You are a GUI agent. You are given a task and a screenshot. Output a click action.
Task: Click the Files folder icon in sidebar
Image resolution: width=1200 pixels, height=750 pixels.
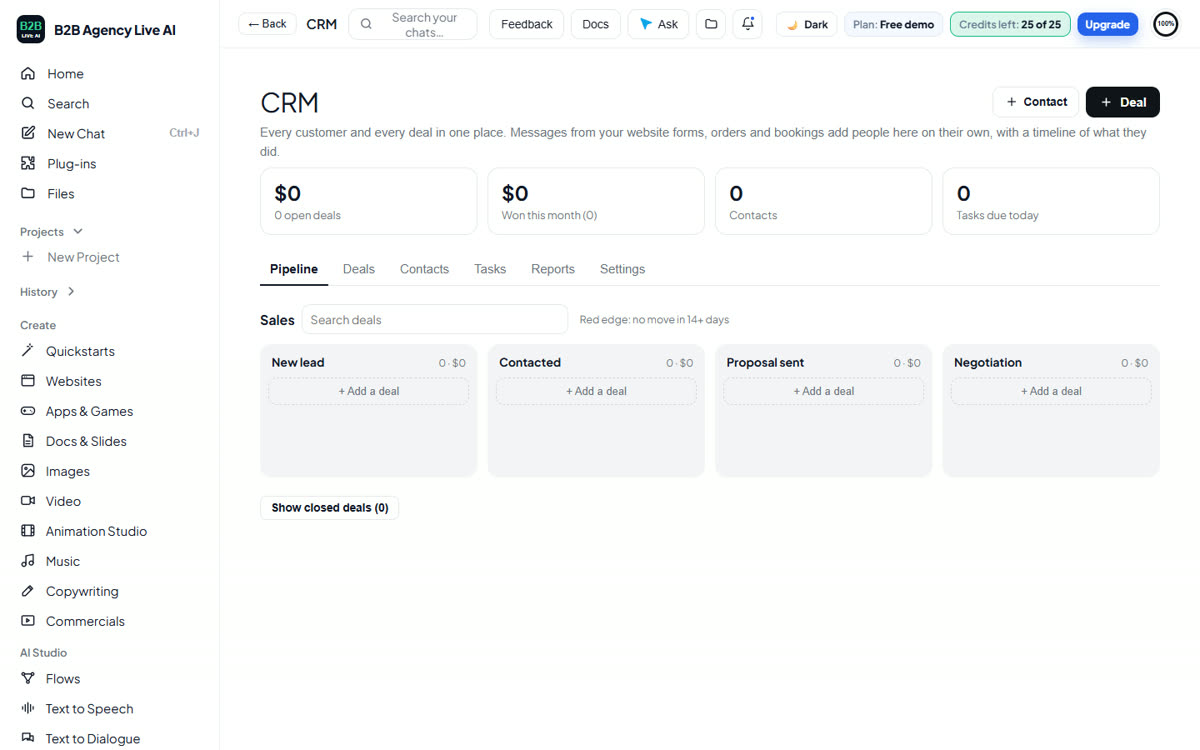pyautogui.click(x=28, y=194)
